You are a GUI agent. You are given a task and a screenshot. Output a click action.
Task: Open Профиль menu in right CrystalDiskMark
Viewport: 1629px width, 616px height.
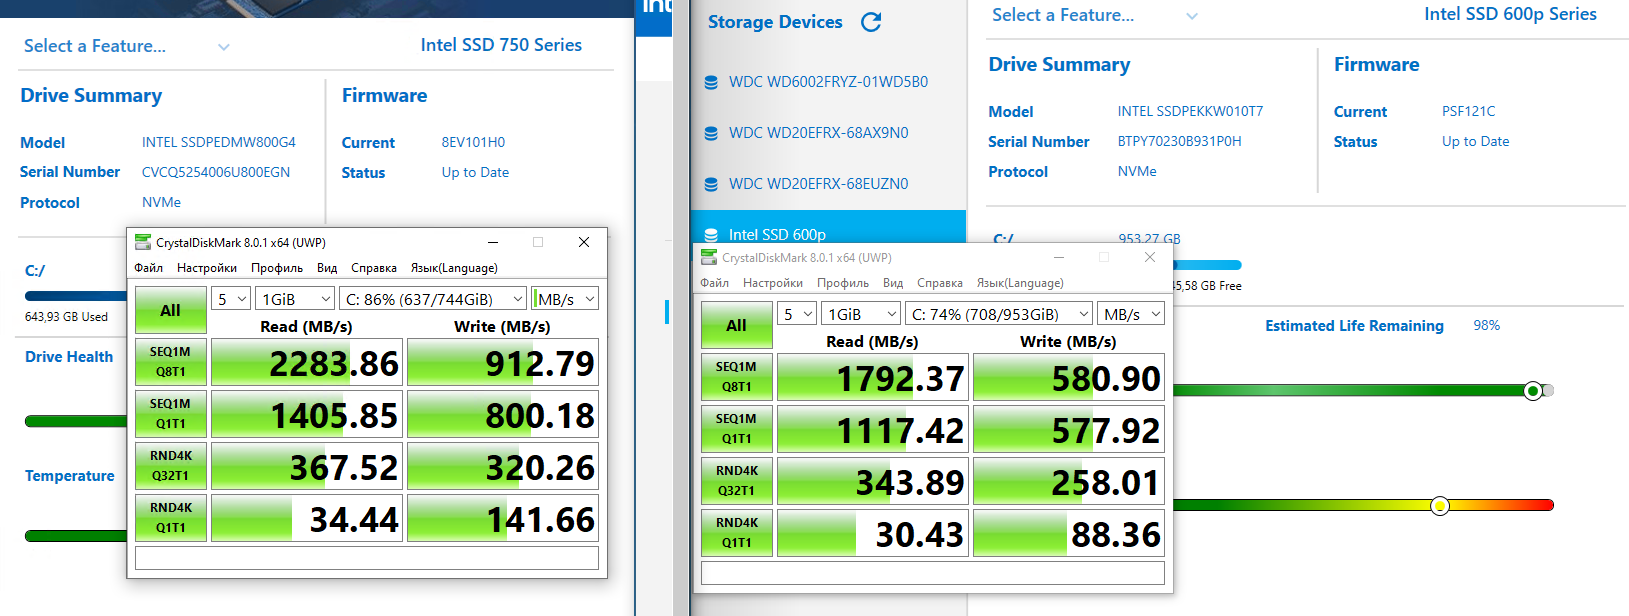843,283
